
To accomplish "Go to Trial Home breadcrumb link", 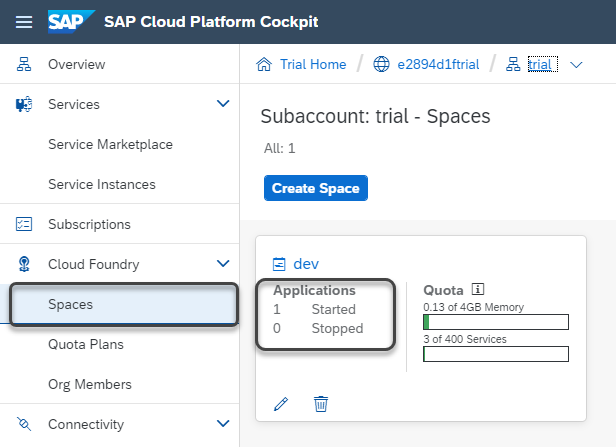I will click(313, 64).
